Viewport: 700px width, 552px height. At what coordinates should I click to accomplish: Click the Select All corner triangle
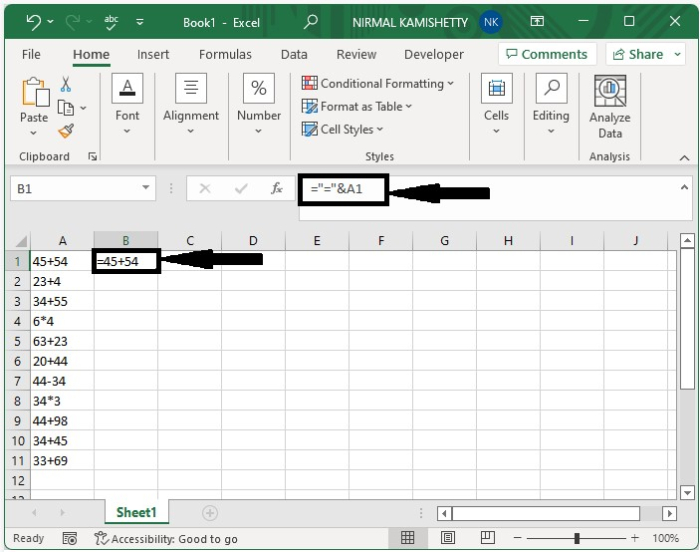(x=21, y=241)
